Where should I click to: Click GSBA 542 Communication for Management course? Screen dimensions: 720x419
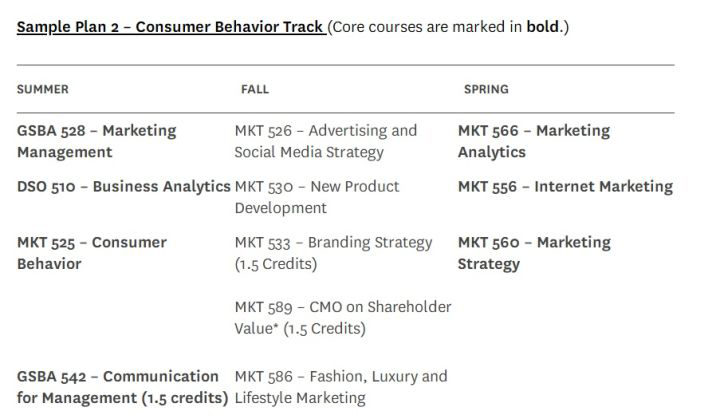[123, 387]
